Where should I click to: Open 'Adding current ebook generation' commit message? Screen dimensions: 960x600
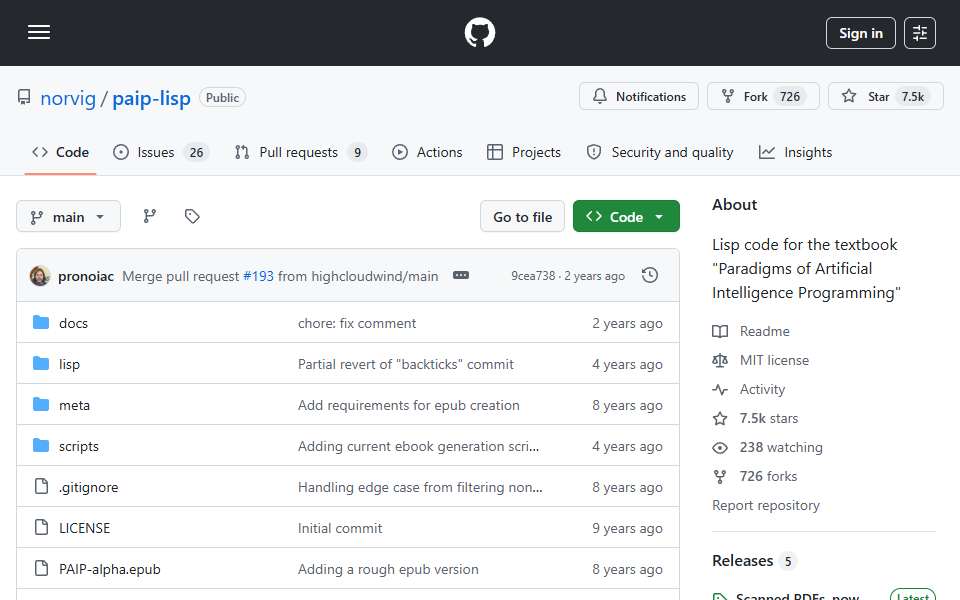tap(419, 446)
